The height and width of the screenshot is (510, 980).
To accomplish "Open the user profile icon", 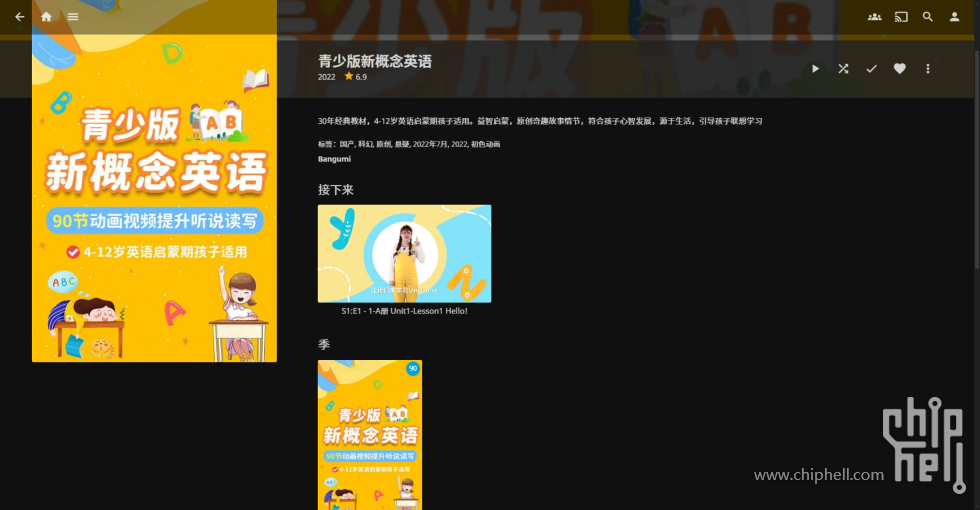I will 954,17.
